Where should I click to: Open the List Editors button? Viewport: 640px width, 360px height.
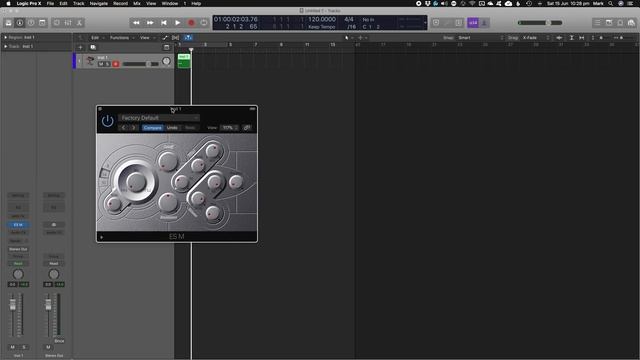pos(598,23)
